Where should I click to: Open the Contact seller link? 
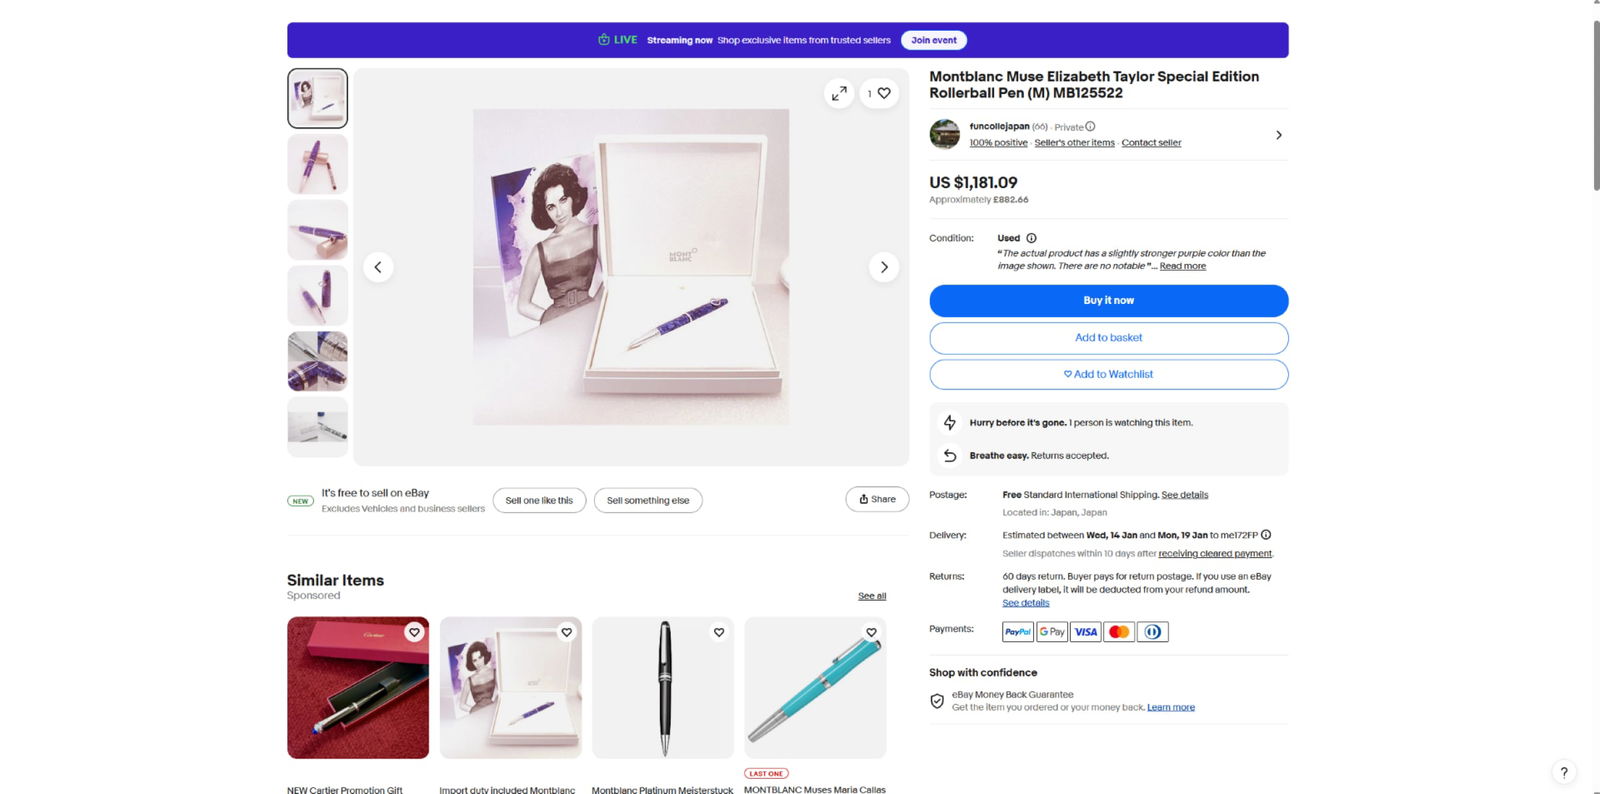click(1151, 142)
